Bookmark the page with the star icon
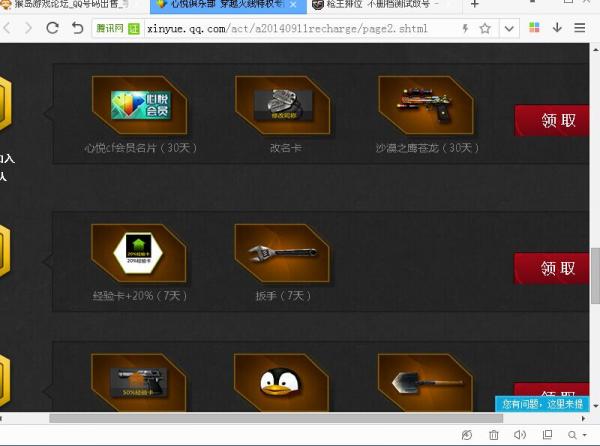The height and width of the screenshot is (446, 600). tap(485, 28)
